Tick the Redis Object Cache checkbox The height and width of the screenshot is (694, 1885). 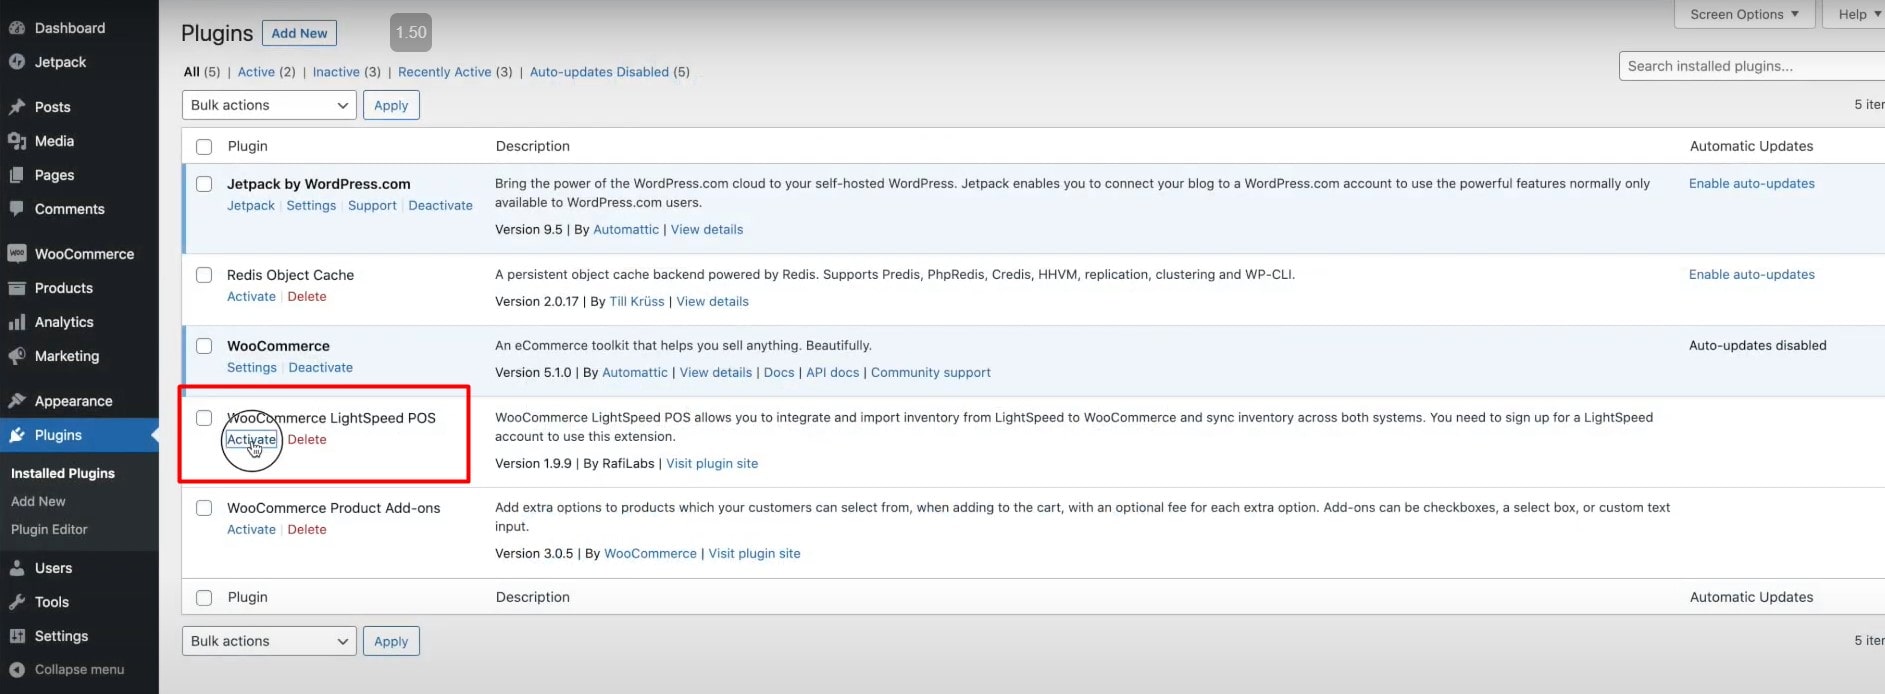click(x=204, y=275)
